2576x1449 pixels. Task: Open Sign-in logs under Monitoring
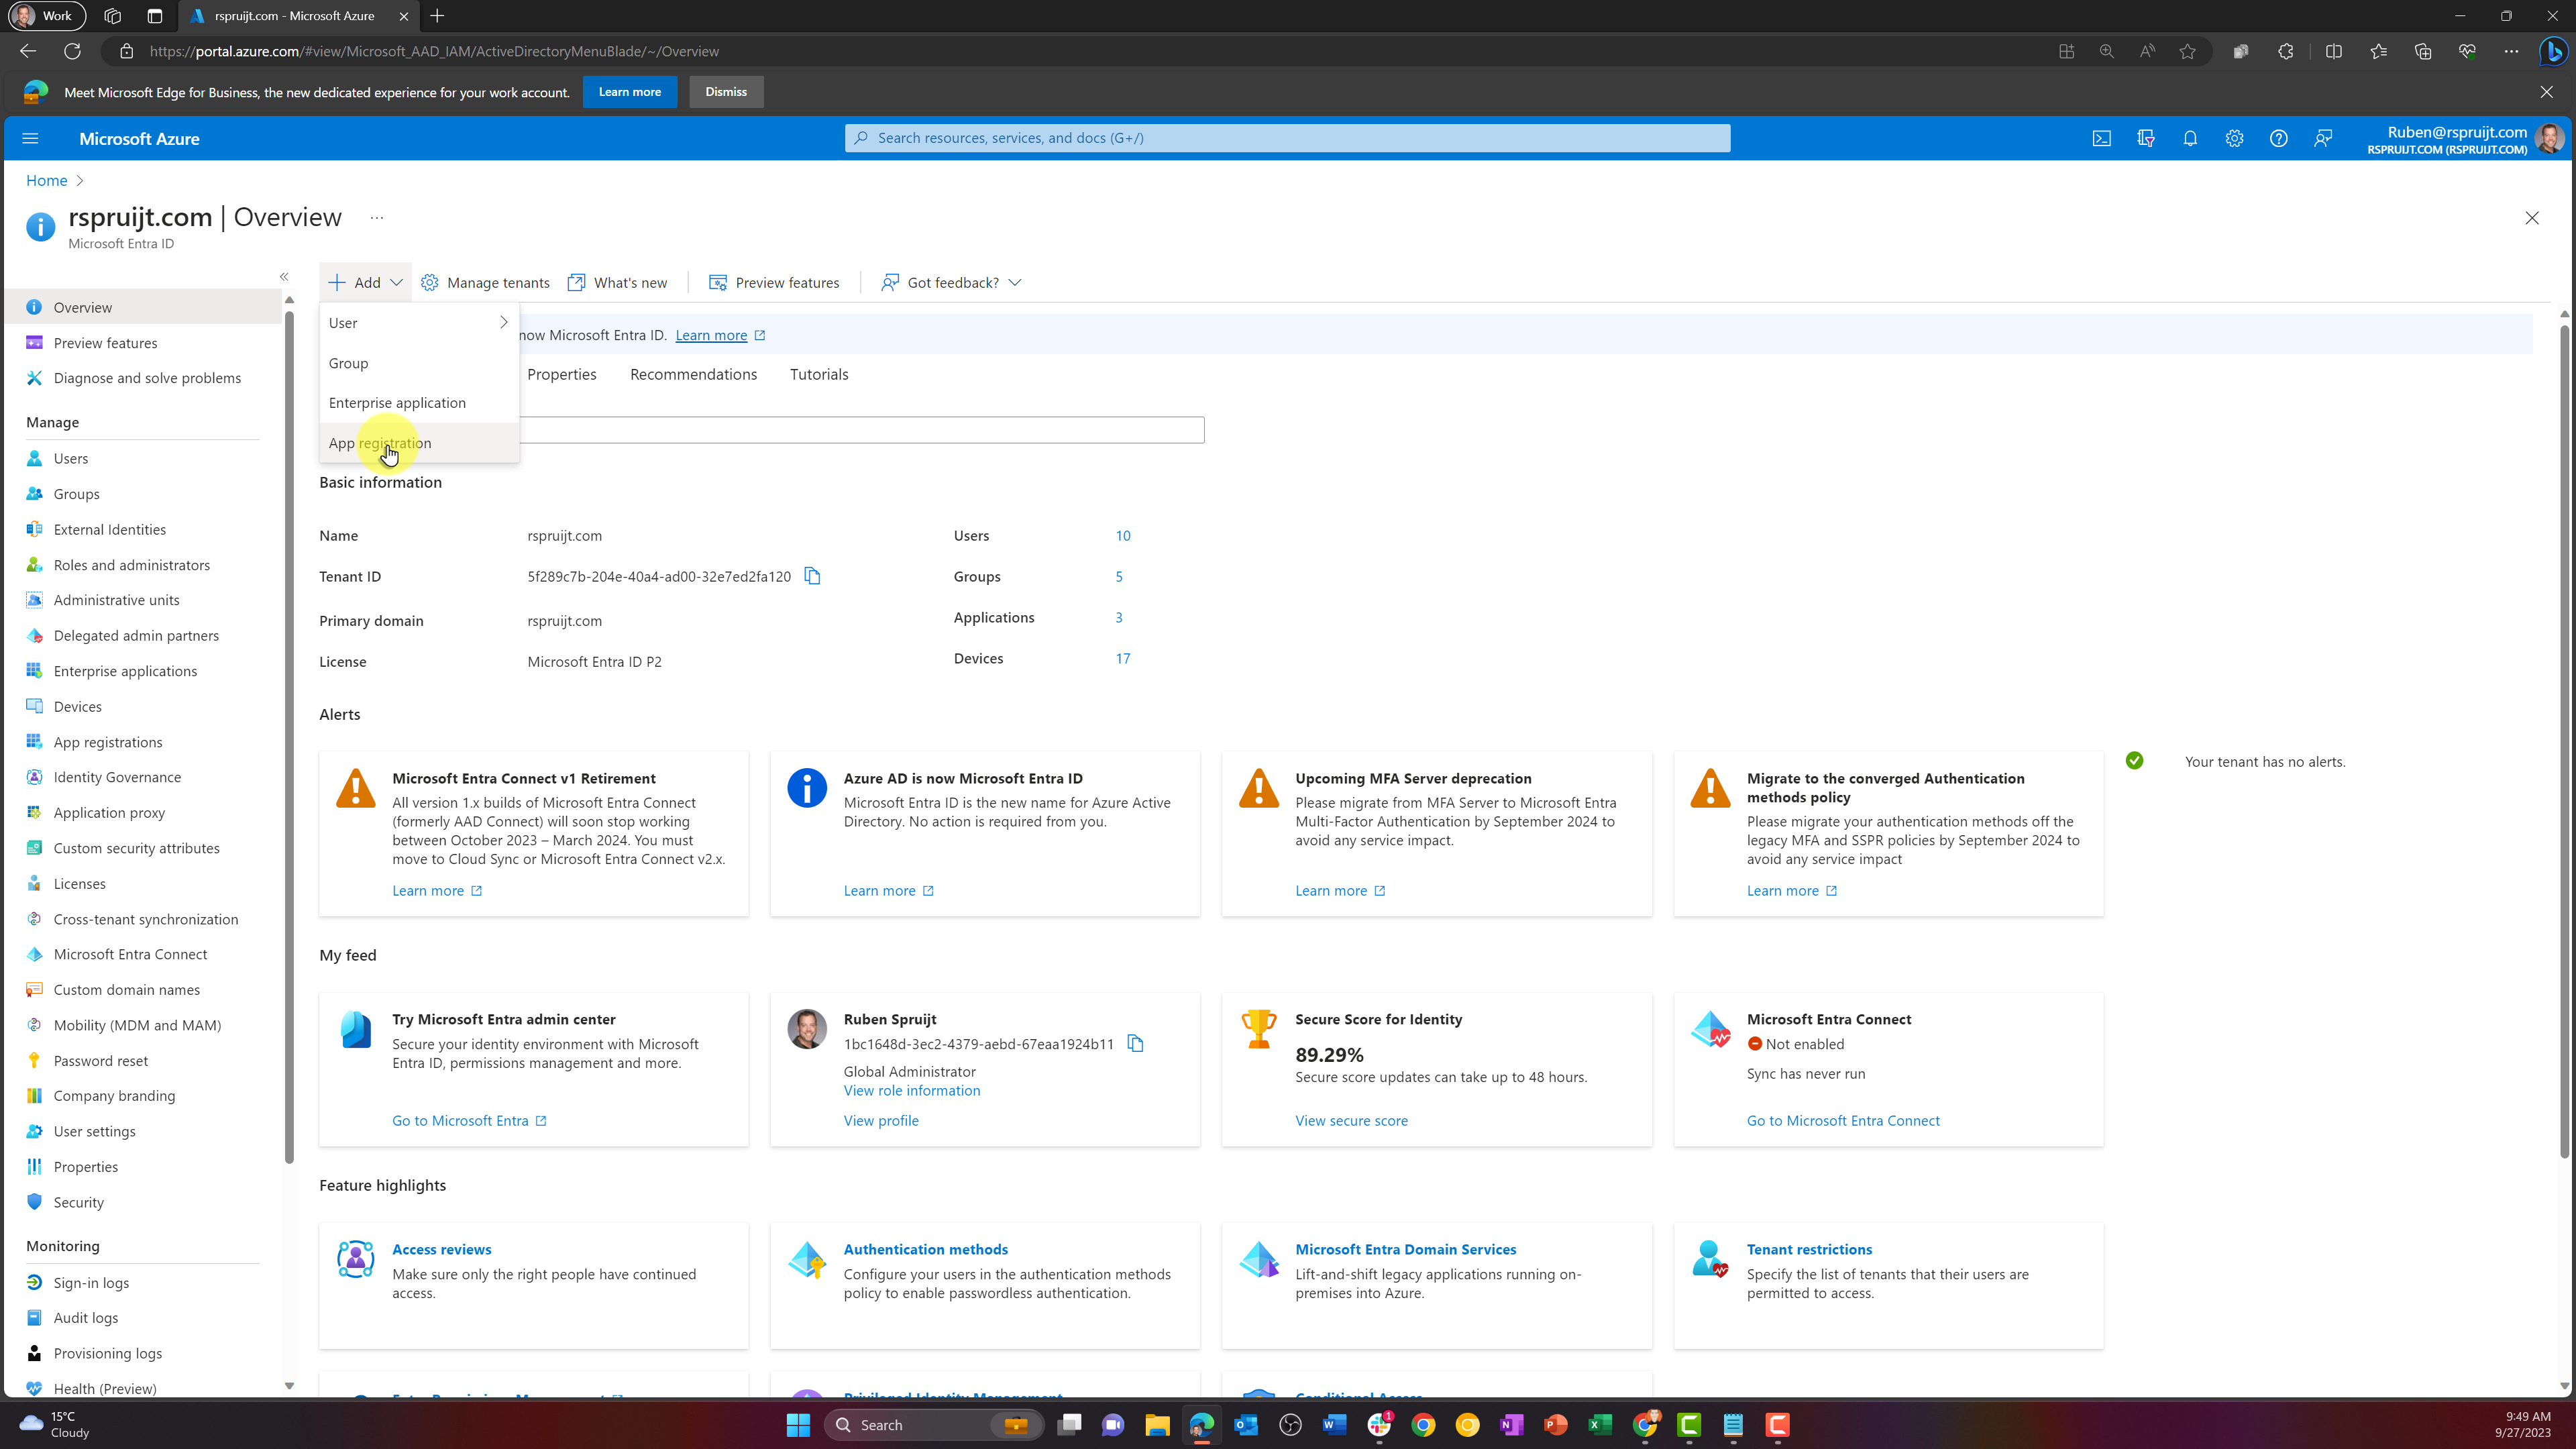(x=91, y=1282)
